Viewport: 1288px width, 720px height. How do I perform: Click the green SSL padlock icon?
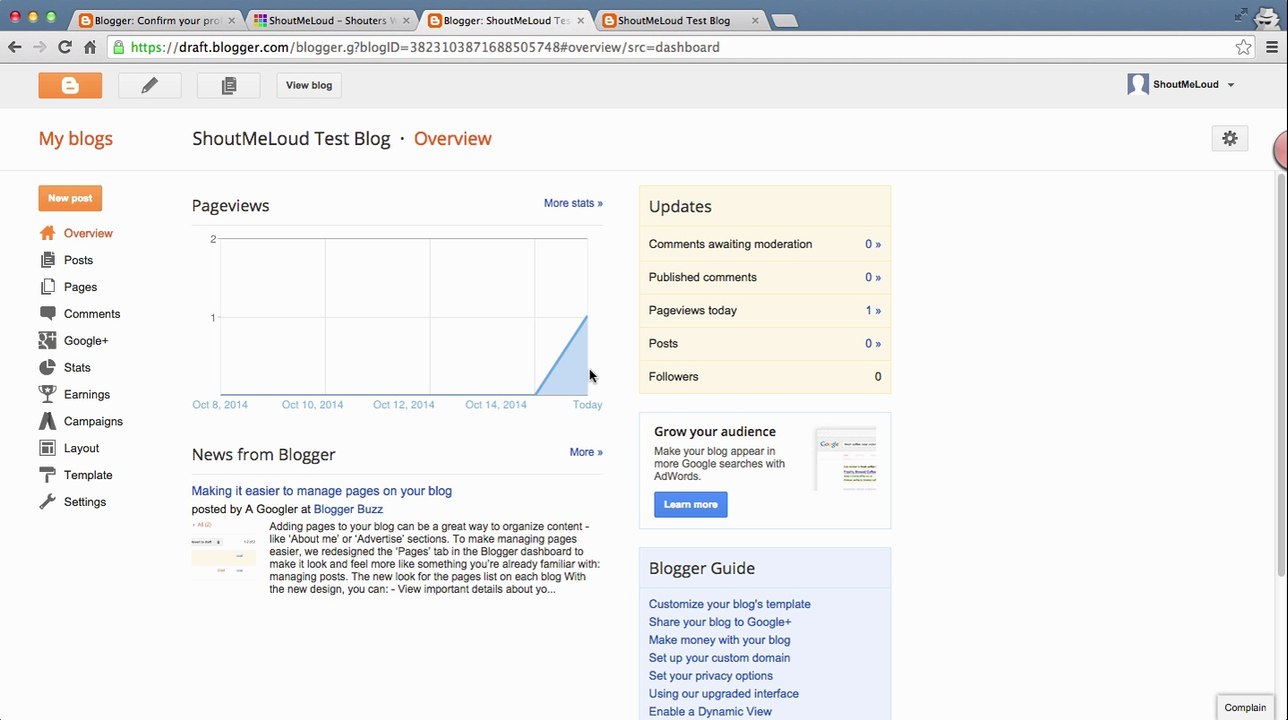point(119,47)
